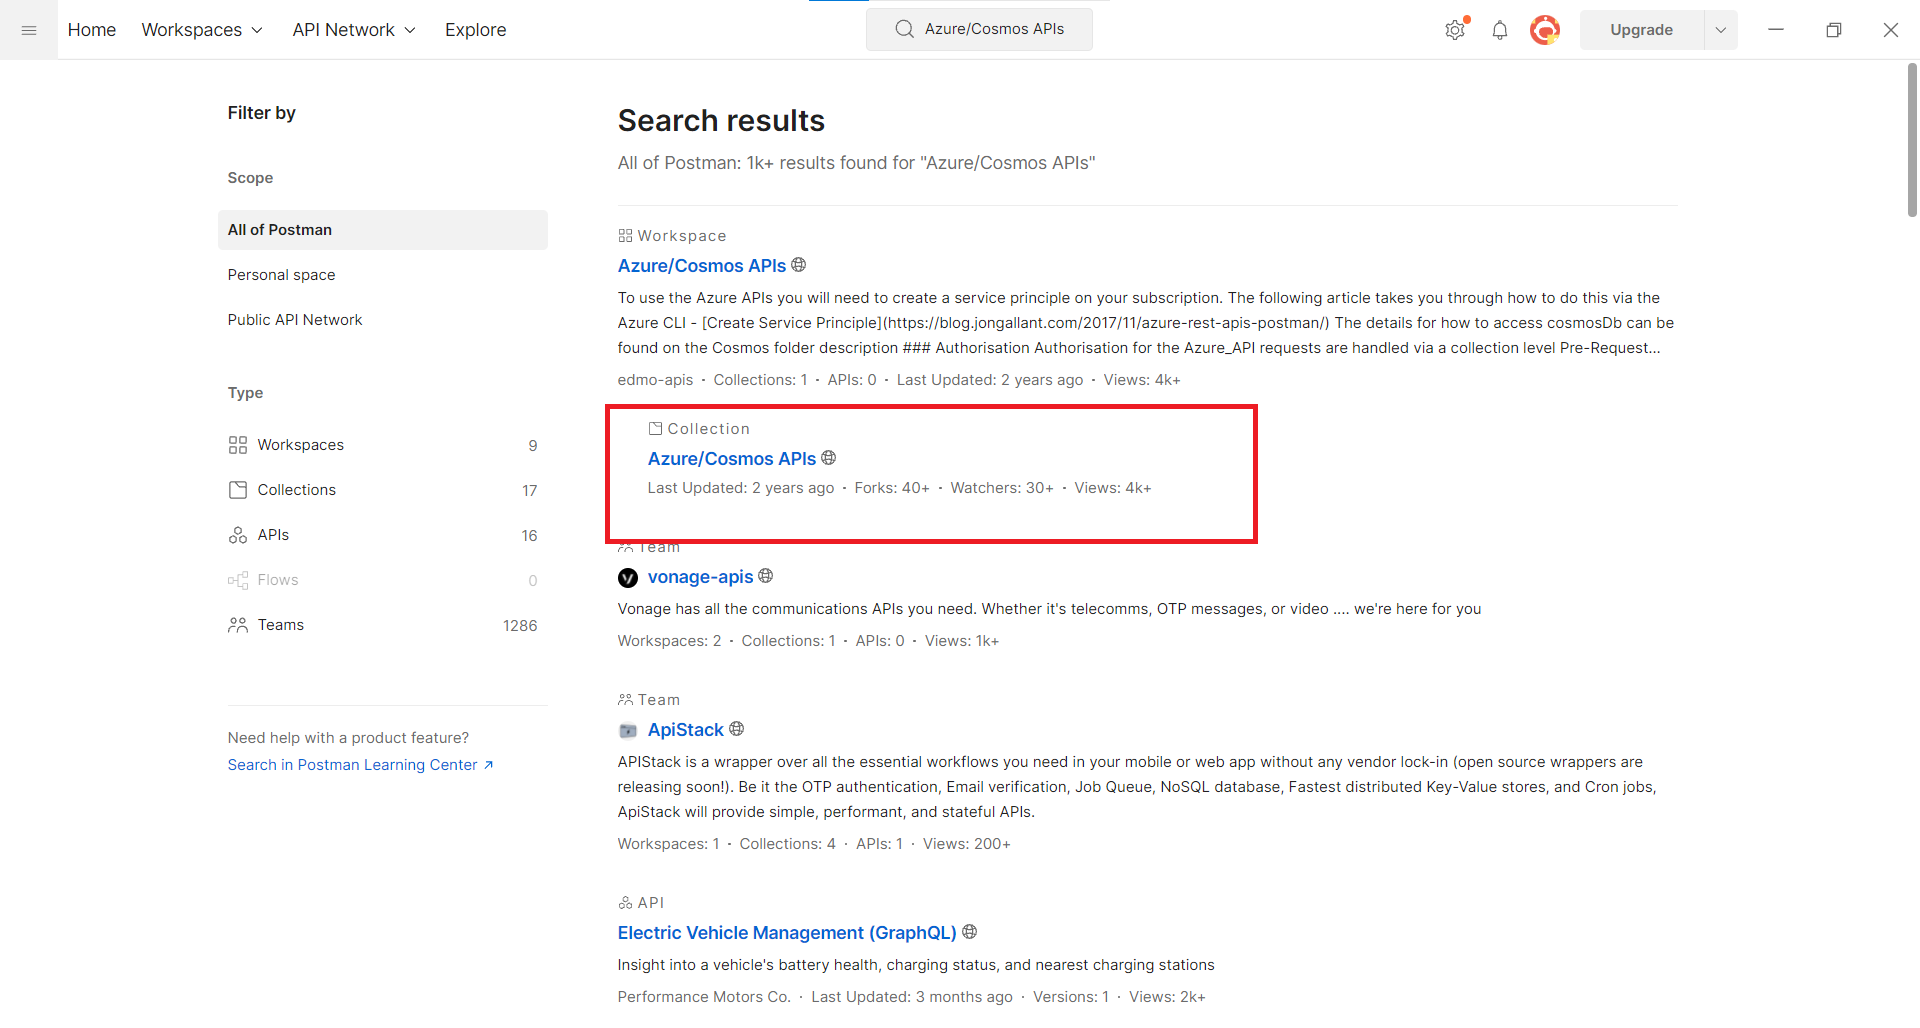
Task: Select the All of Postman scope
Action: (x=383, y=230)
